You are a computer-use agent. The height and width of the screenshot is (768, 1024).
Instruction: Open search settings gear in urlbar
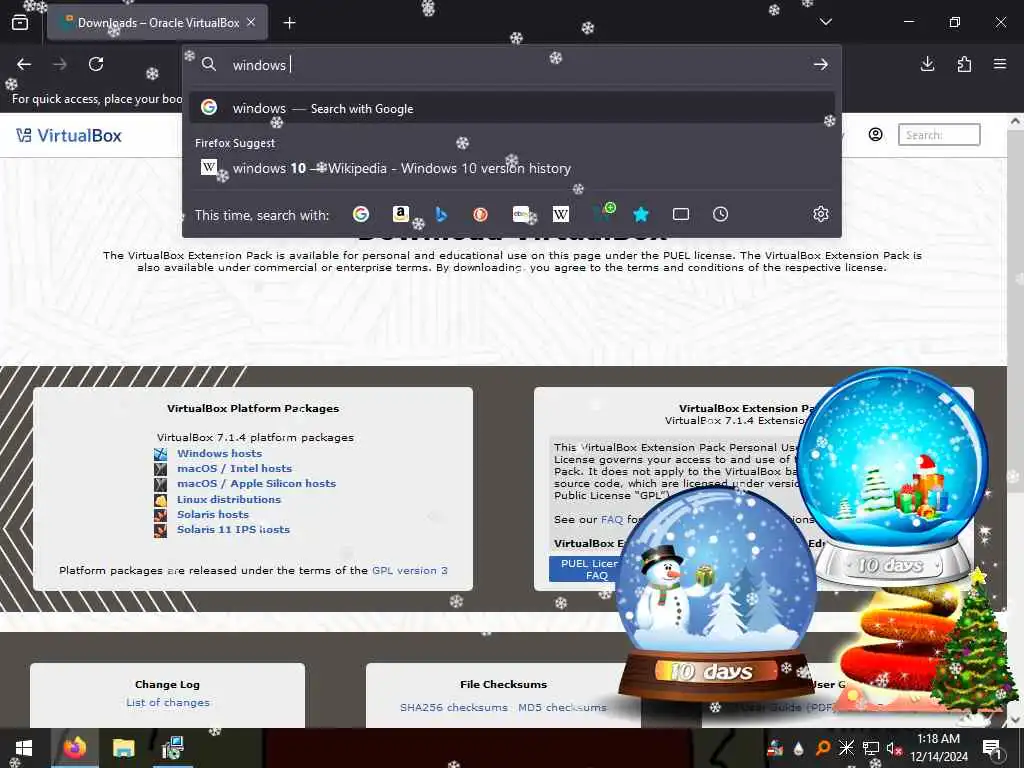[x=821, y=214]
